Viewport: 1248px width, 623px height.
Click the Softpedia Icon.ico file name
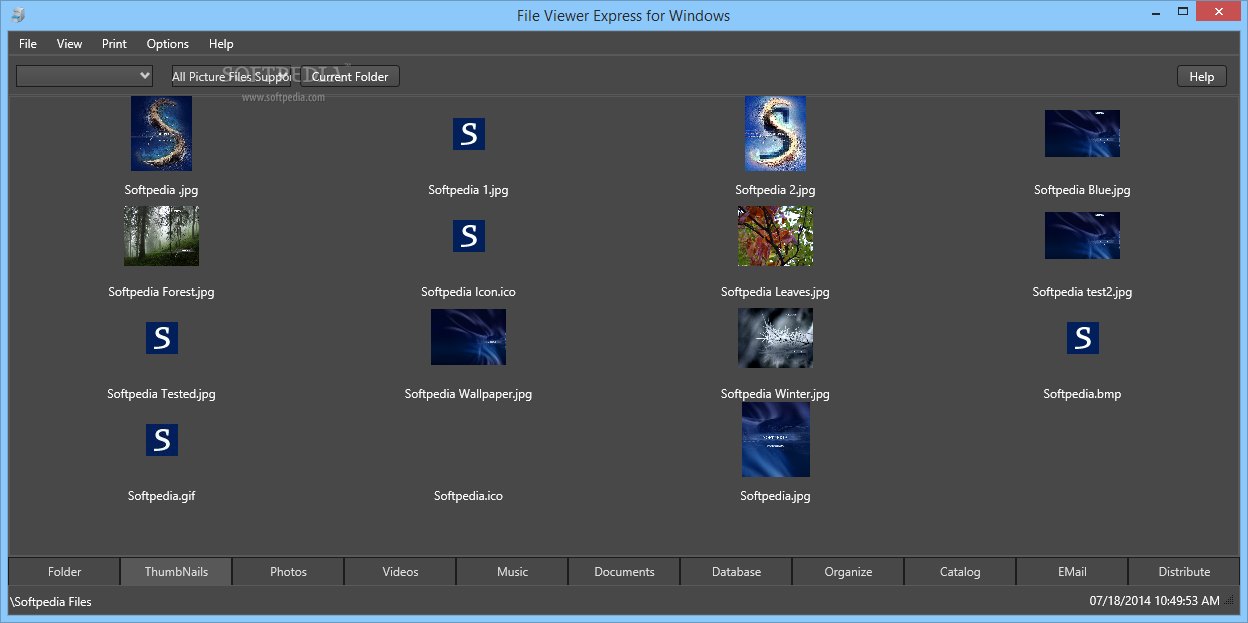click(x=469, y=292)
